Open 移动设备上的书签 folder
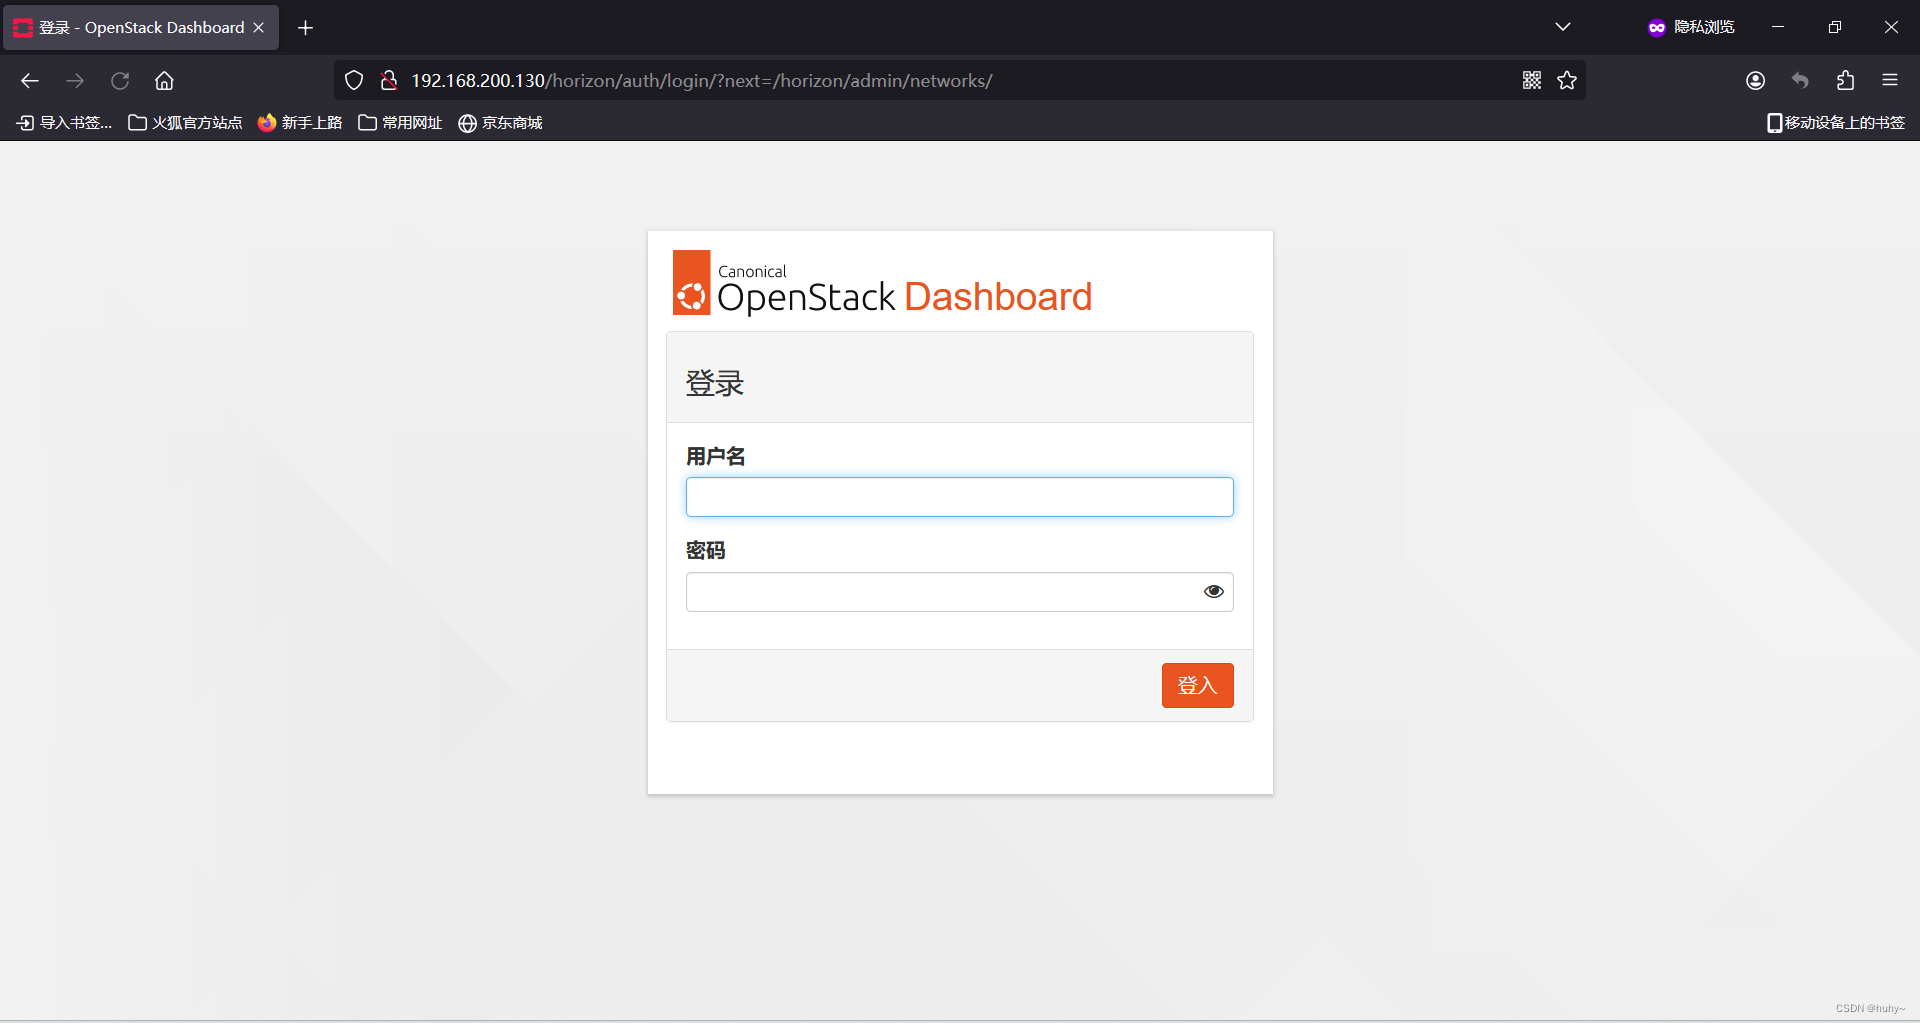This screenshot has width=1920, height=1023. (x=1836, y=123)
